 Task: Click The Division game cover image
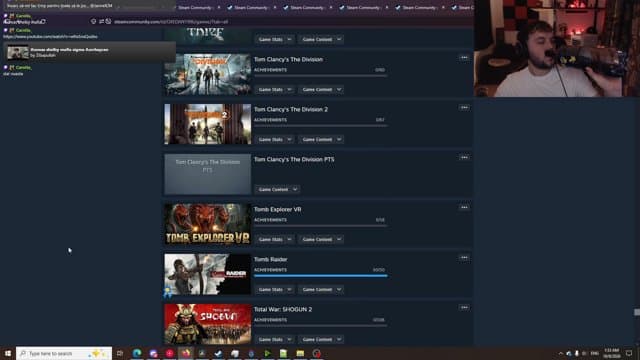[207, 74]
